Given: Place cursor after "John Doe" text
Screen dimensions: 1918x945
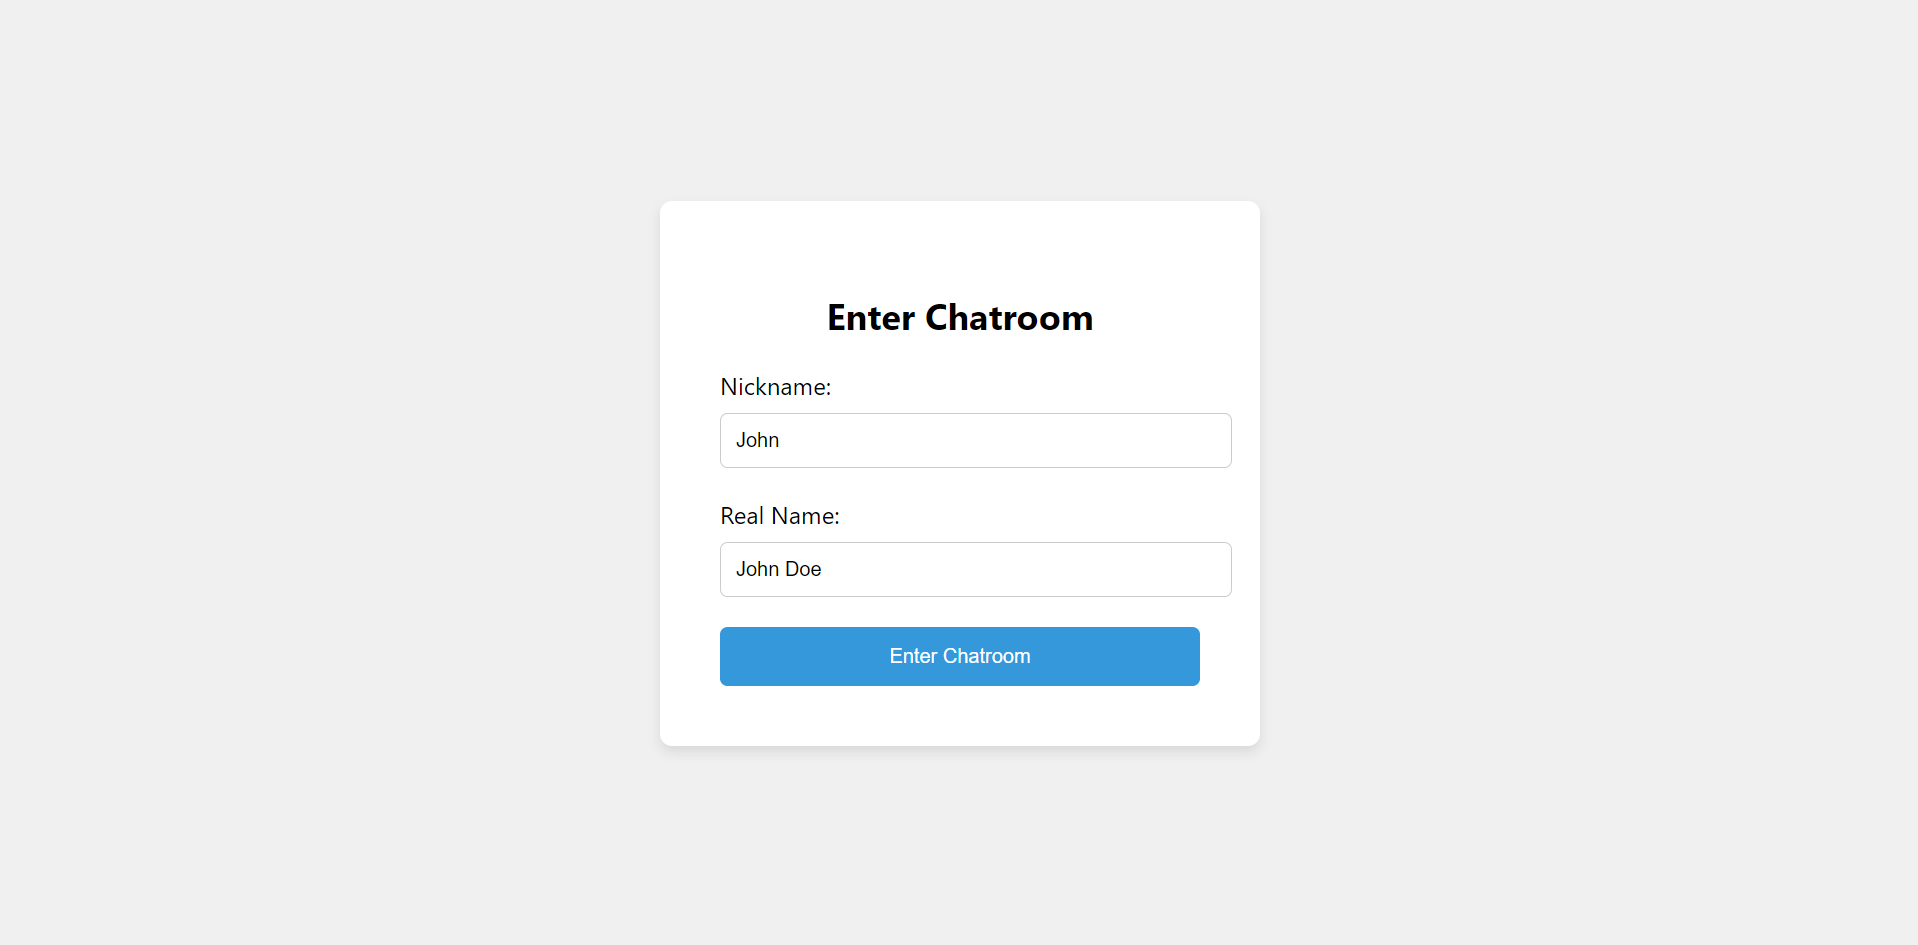Looking at the screenshot, I should pos(823,569).
